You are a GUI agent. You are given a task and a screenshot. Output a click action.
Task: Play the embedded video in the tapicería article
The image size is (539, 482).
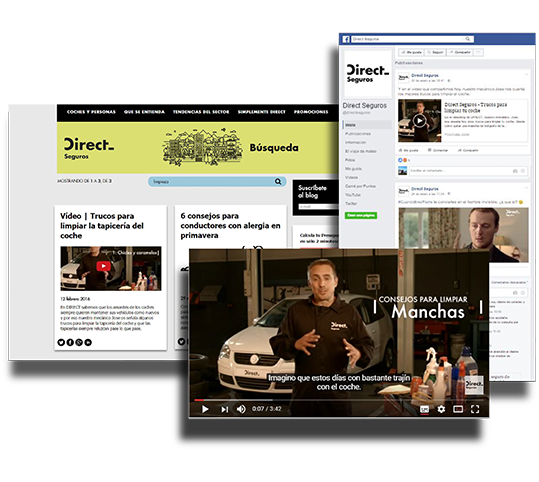(103, 266)
